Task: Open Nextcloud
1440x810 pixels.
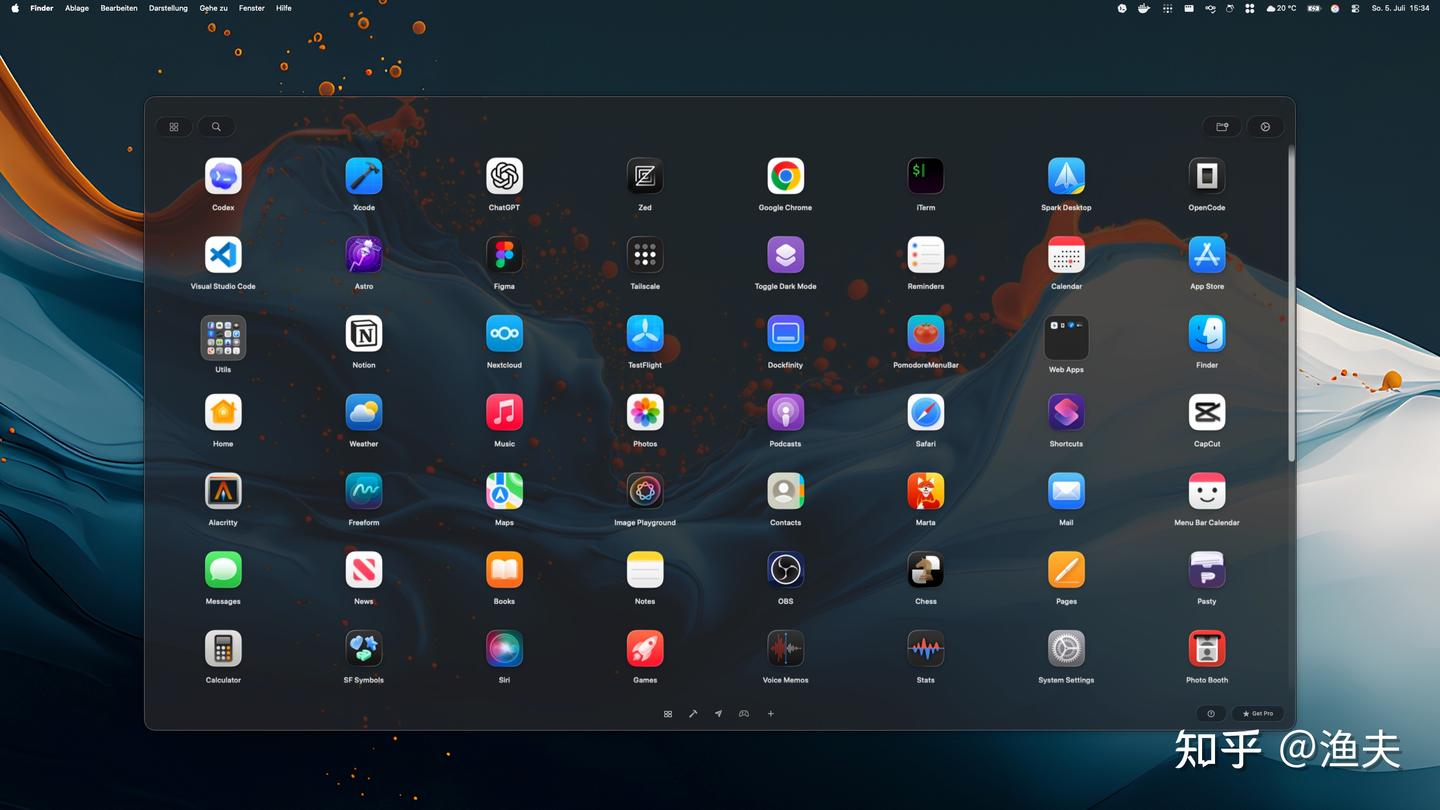Action: (x=504, y=334)
